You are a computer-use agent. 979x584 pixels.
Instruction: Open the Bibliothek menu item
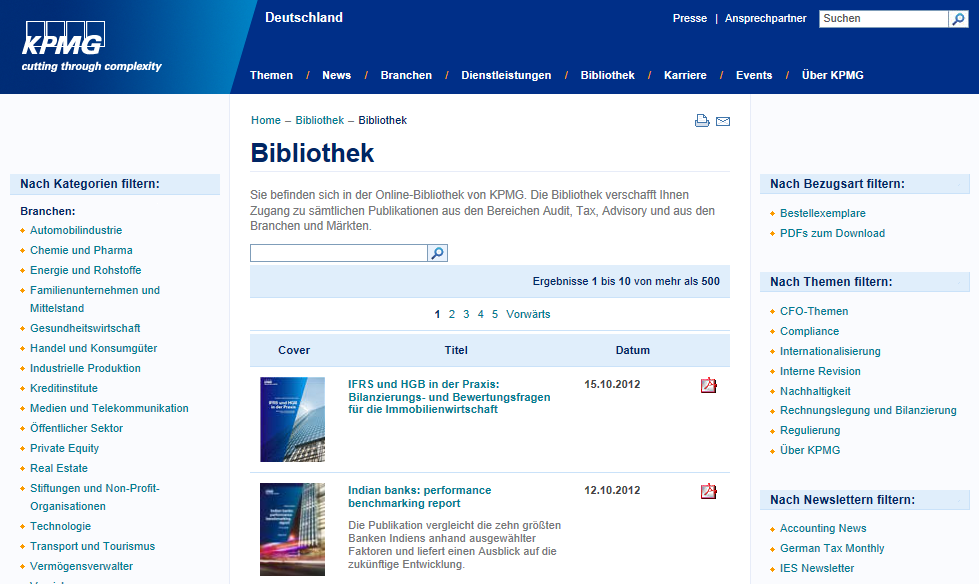pyautogui.click(x=608, y=75)
